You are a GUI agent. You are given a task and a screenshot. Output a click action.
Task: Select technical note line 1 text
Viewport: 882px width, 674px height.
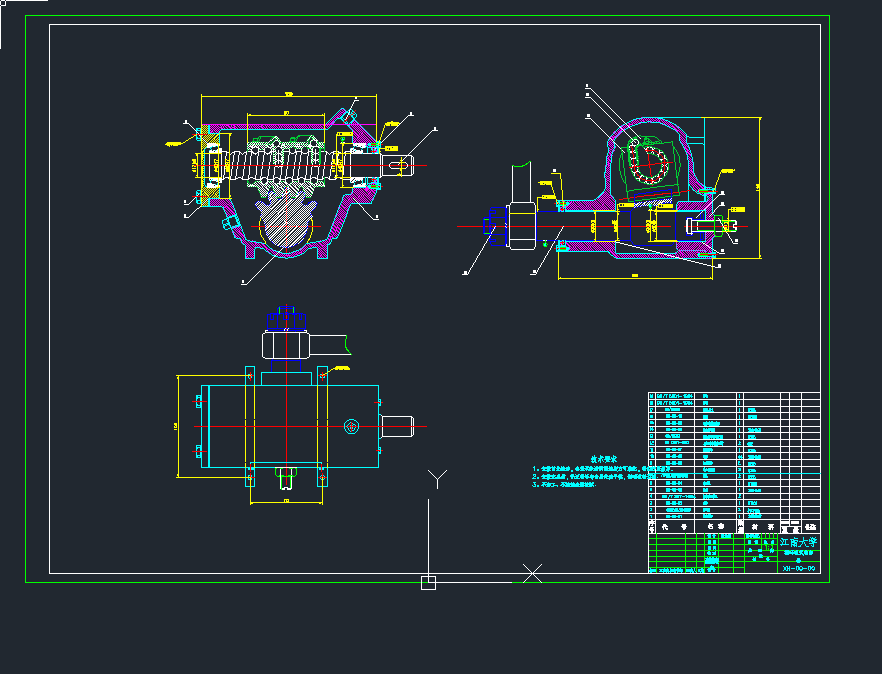click(x=600, y=470)
